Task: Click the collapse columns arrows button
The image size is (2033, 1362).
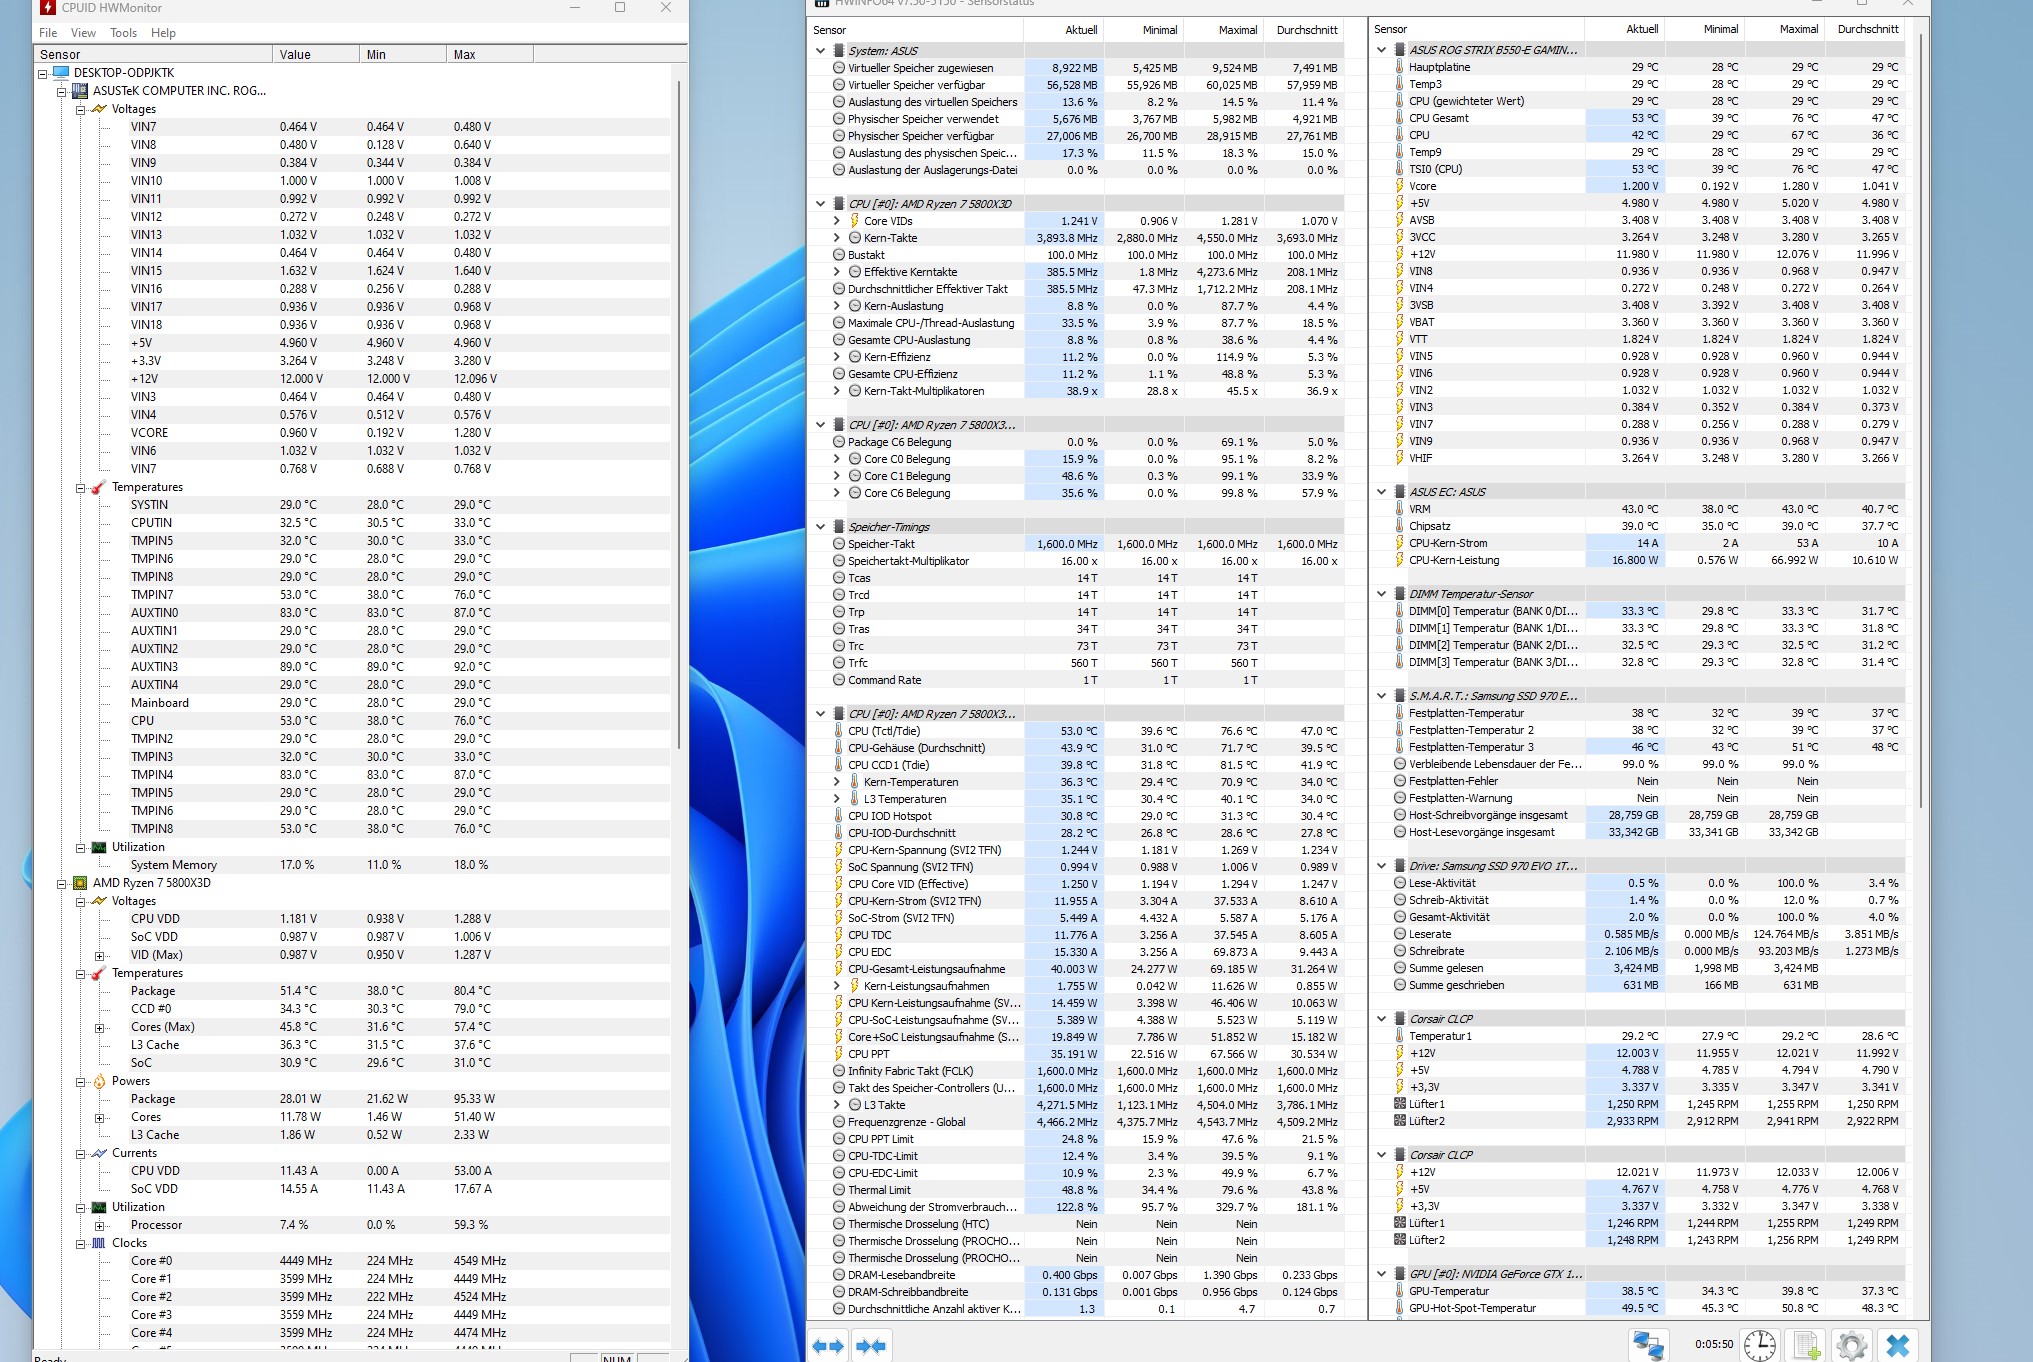Action: click(x=871, y=1346)
